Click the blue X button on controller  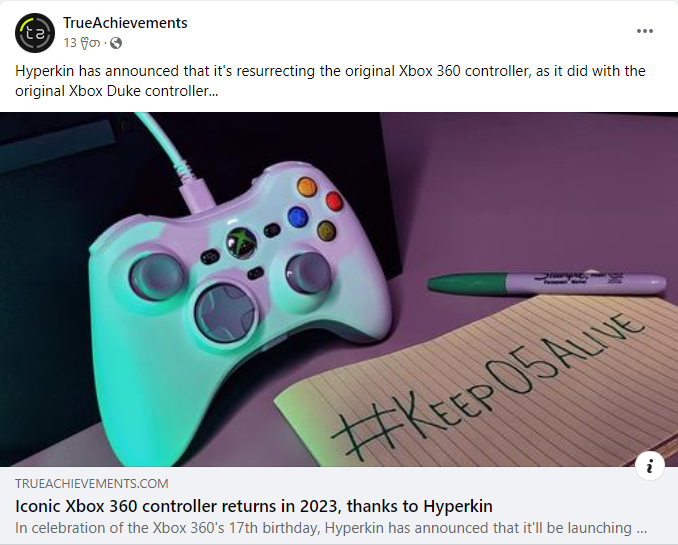[298, 217]
